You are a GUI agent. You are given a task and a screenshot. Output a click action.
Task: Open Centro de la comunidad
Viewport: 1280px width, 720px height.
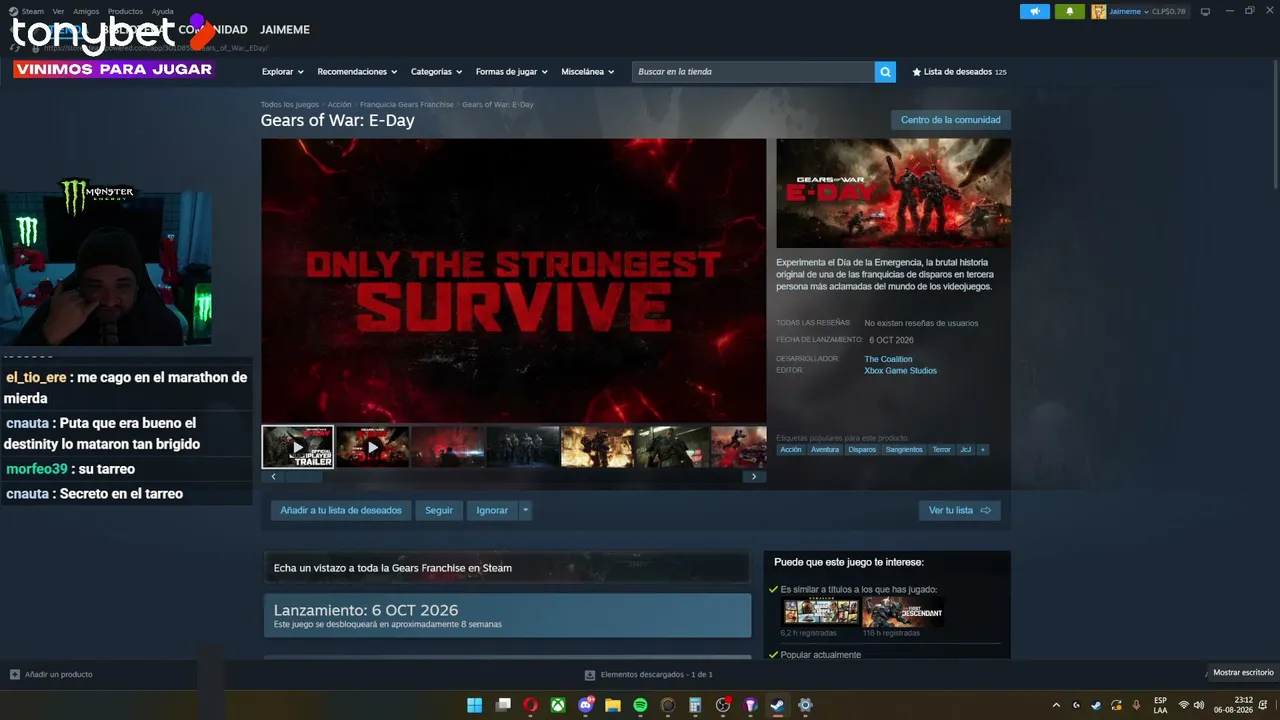coord(951,120)
